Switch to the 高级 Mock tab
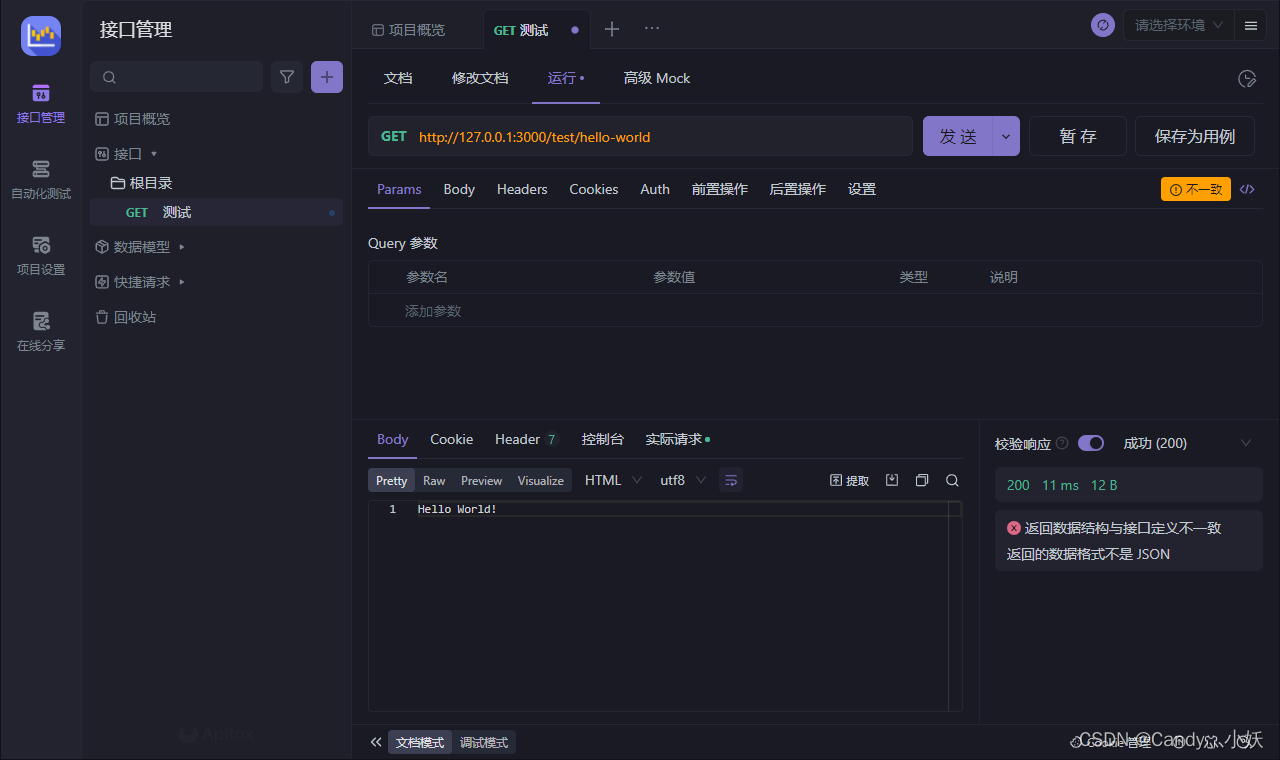This screenshot has width=1280, height=760. tap(657, 78)
